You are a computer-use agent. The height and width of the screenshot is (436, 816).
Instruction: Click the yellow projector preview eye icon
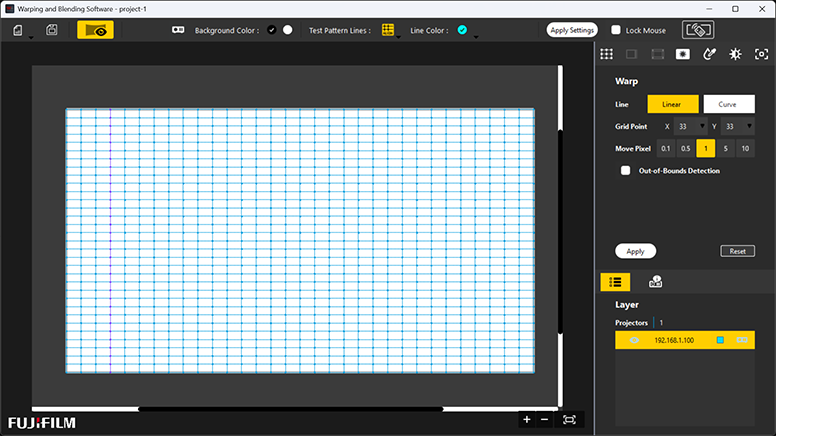[95, 30]
